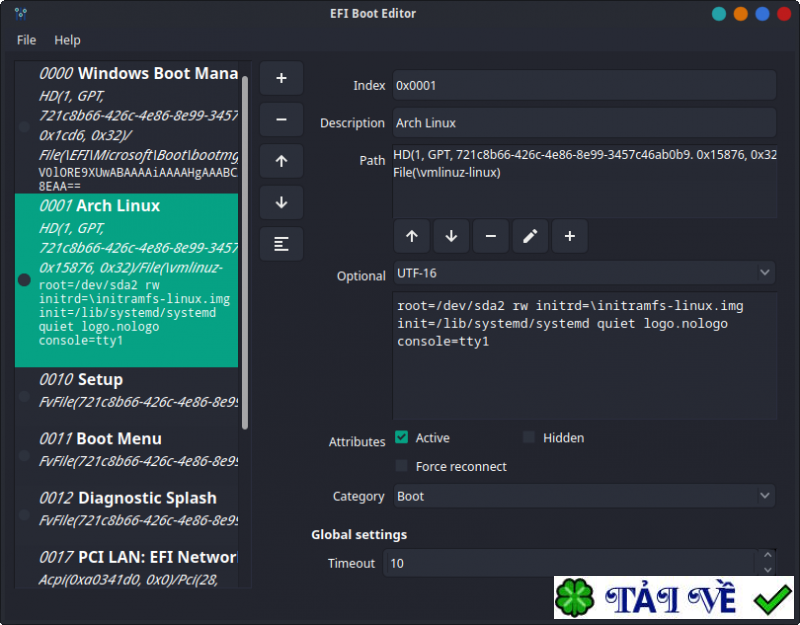Screen dimensions: 800x625
Task: Move boot entry down in list
Action: coord(281,202)
